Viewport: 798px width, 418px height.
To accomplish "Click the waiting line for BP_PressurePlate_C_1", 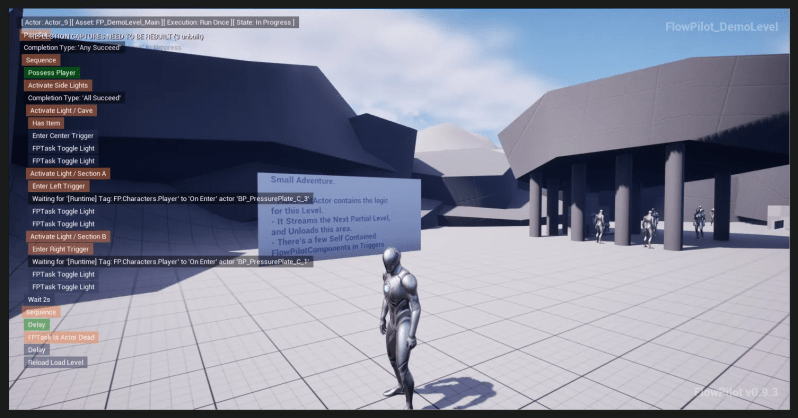I will point(170,262).
